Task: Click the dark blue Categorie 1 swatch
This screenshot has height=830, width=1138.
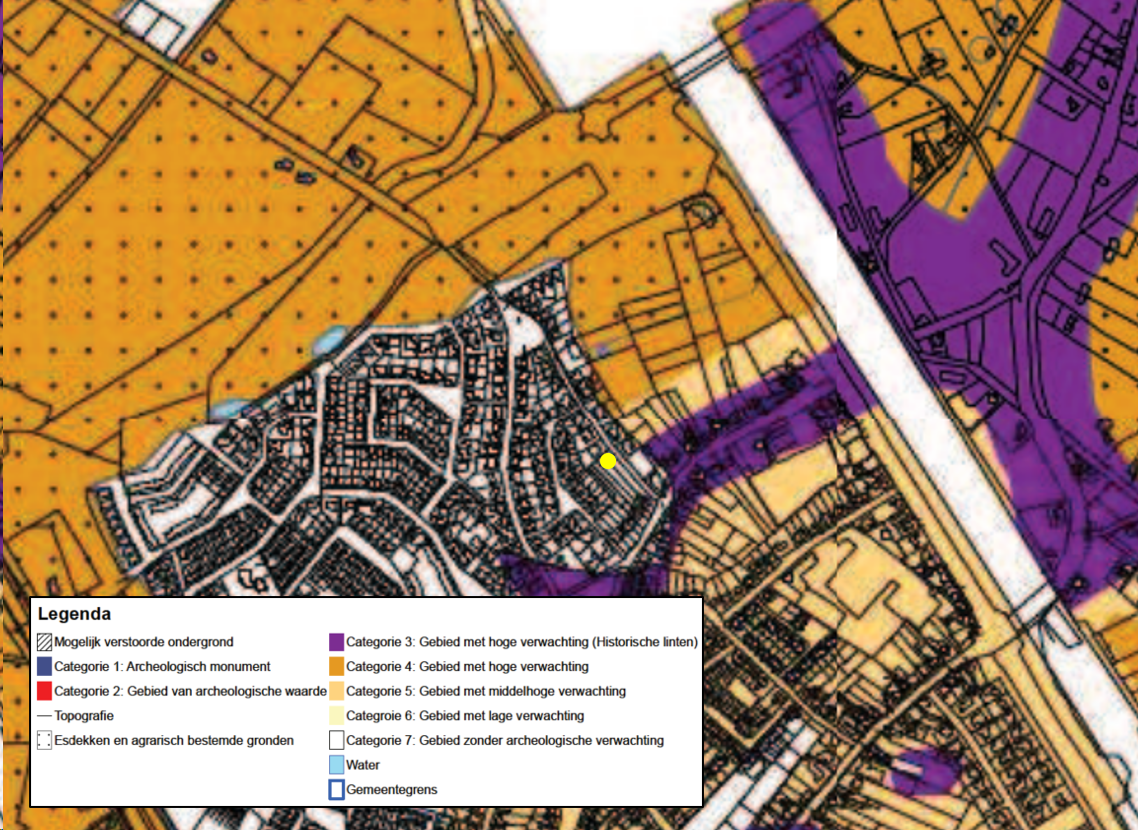Action: pyautogui.click(x=44, y=667)
